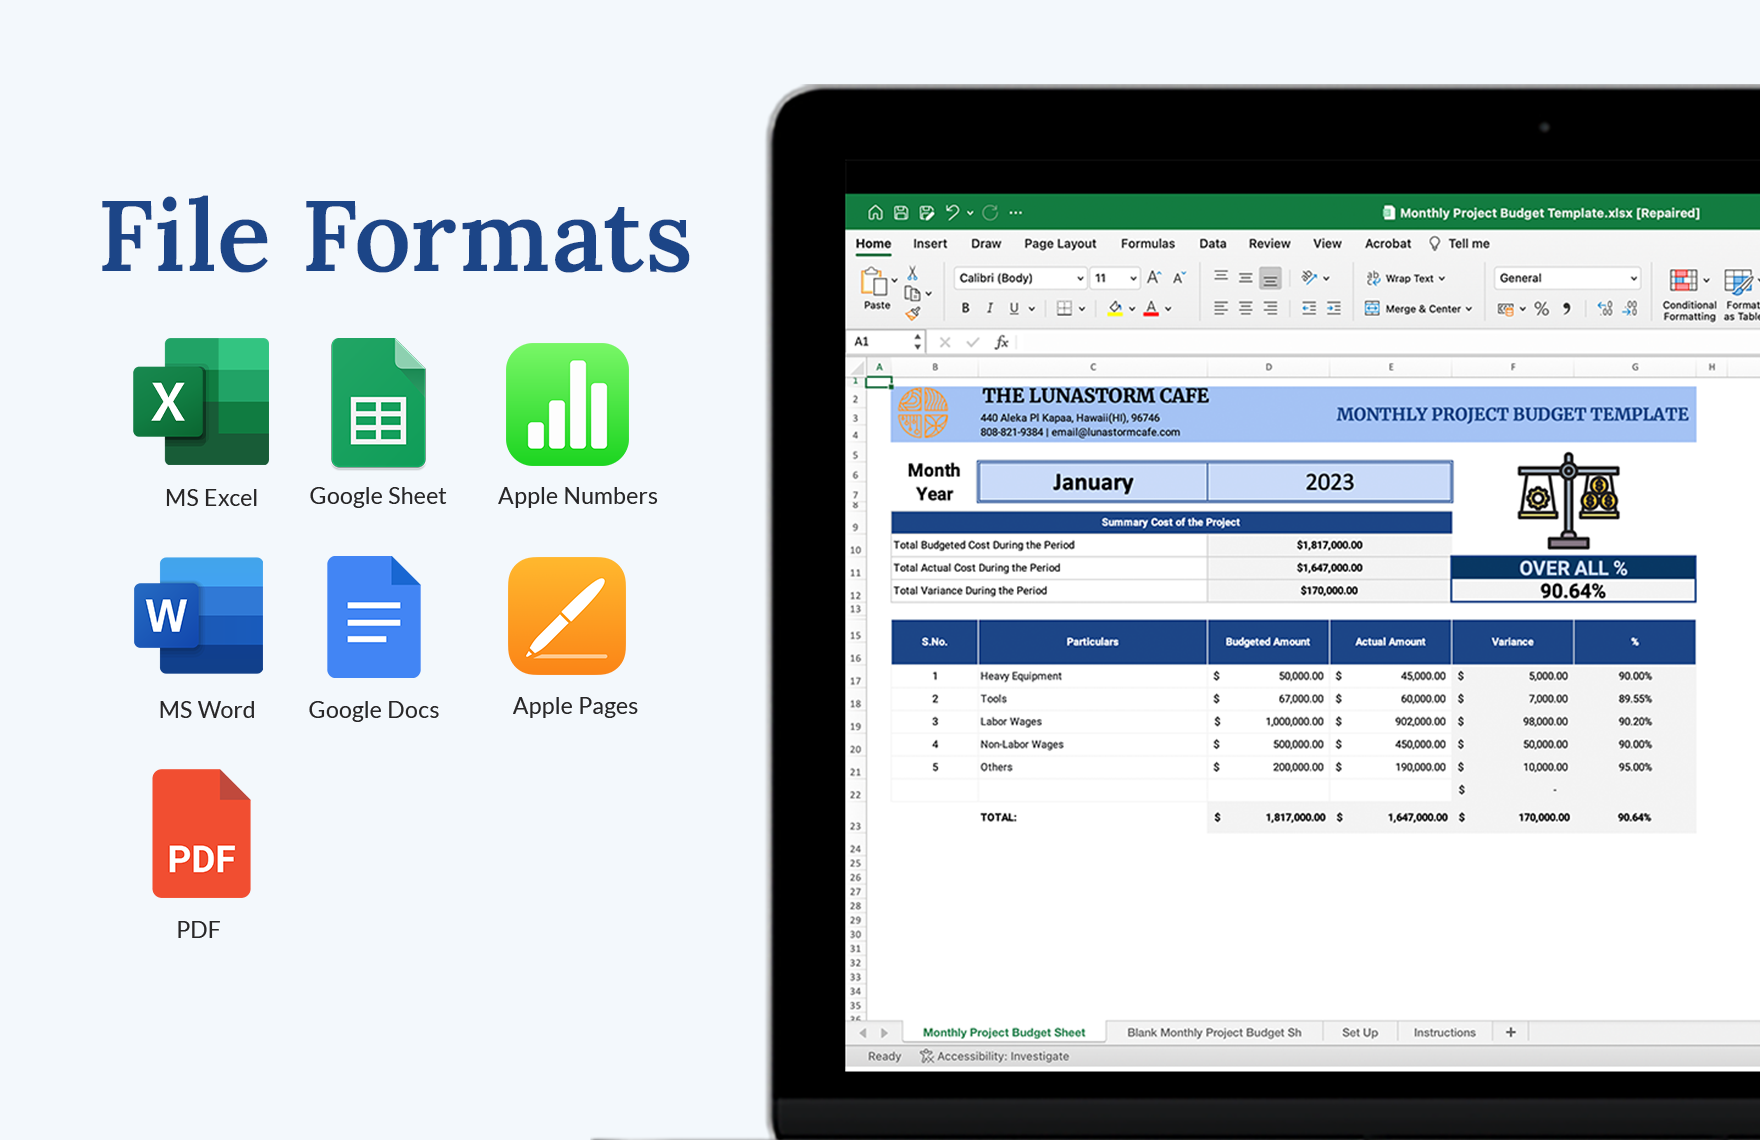Click the Increase Indent icon
This screenshot has width=1760, height=1140.
coord(1334,308)
